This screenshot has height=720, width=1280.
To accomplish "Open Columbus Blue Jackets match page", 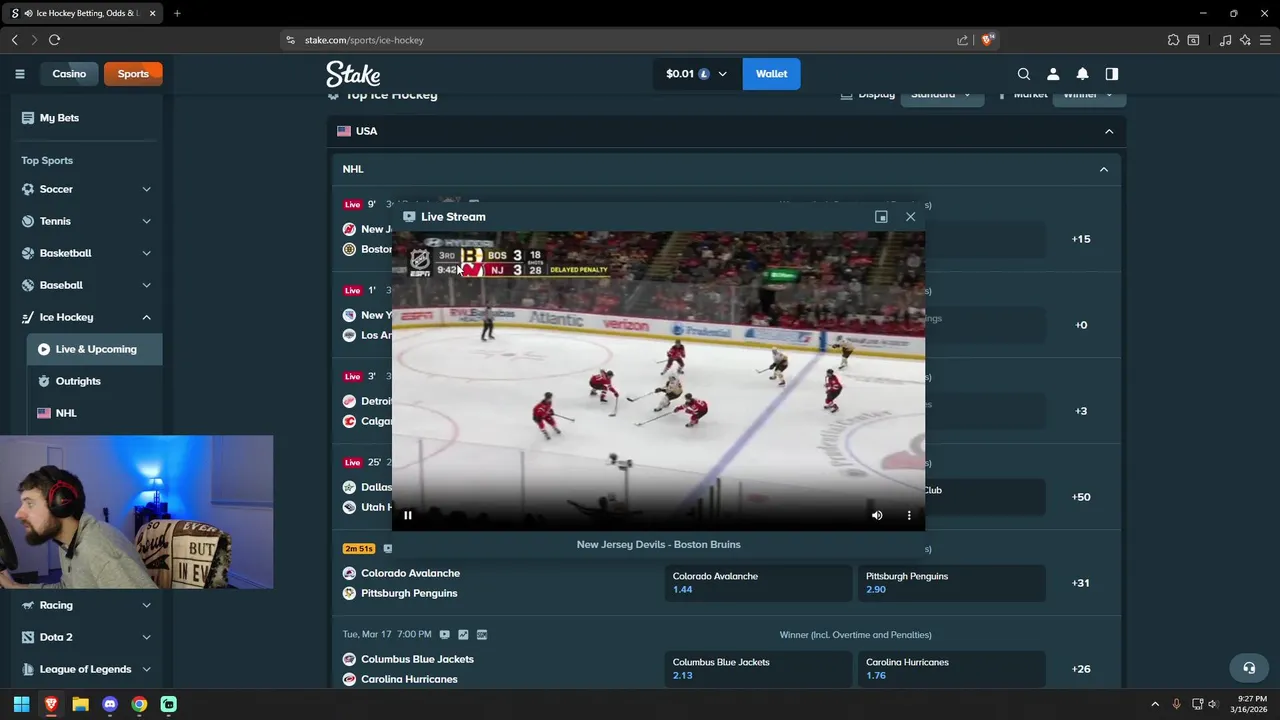I will 417,659.
